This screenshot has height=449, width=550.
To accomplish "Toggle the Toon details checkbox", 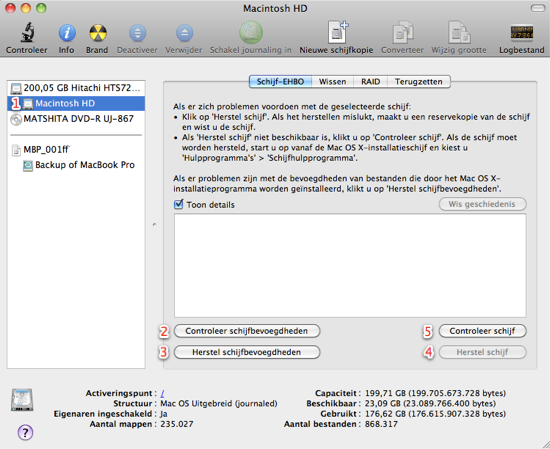I will pos(179,204).
